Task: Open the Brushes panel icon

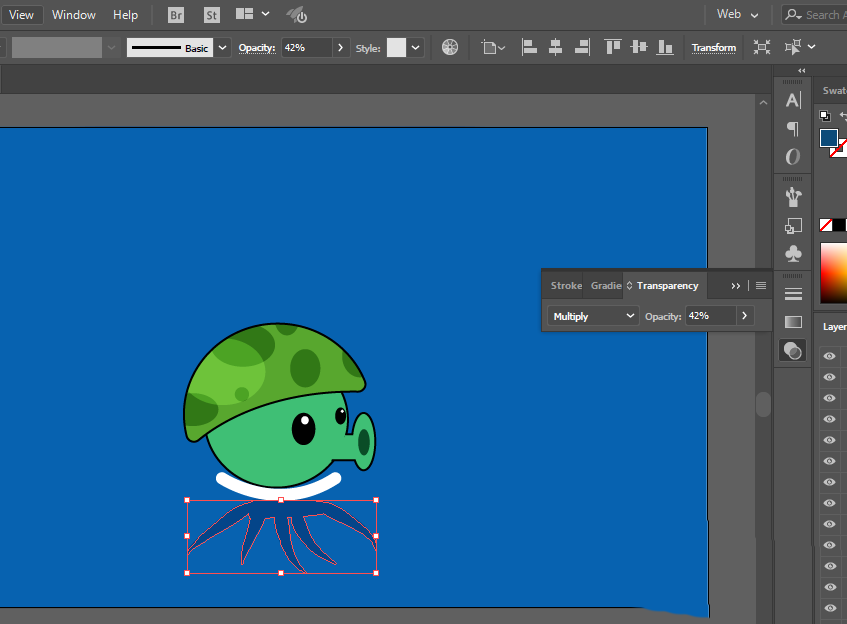Action: [x=793, y=197]
